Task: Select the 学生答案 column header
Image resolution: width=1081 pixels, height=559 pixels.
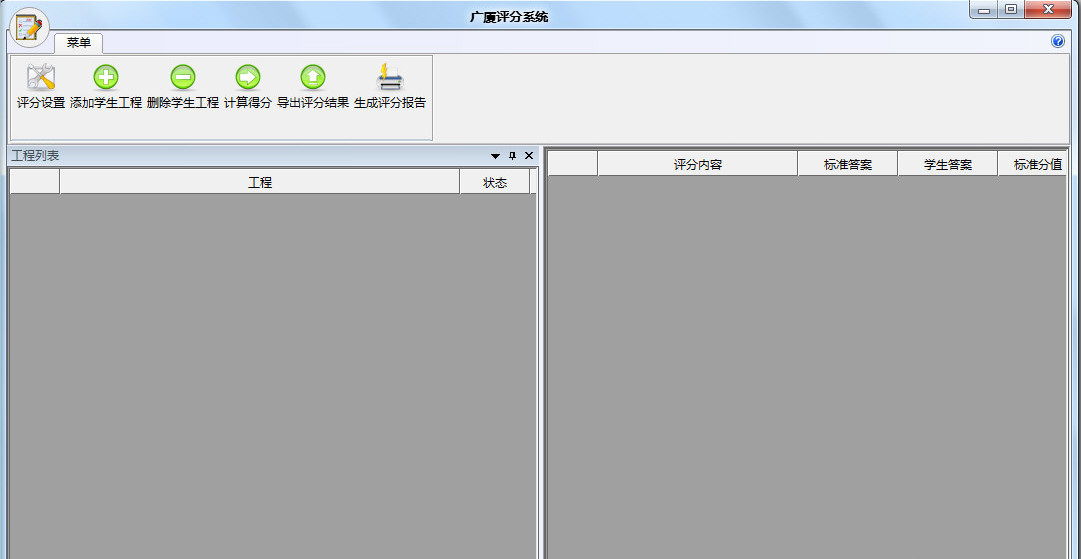Action: tap(947, 164)
